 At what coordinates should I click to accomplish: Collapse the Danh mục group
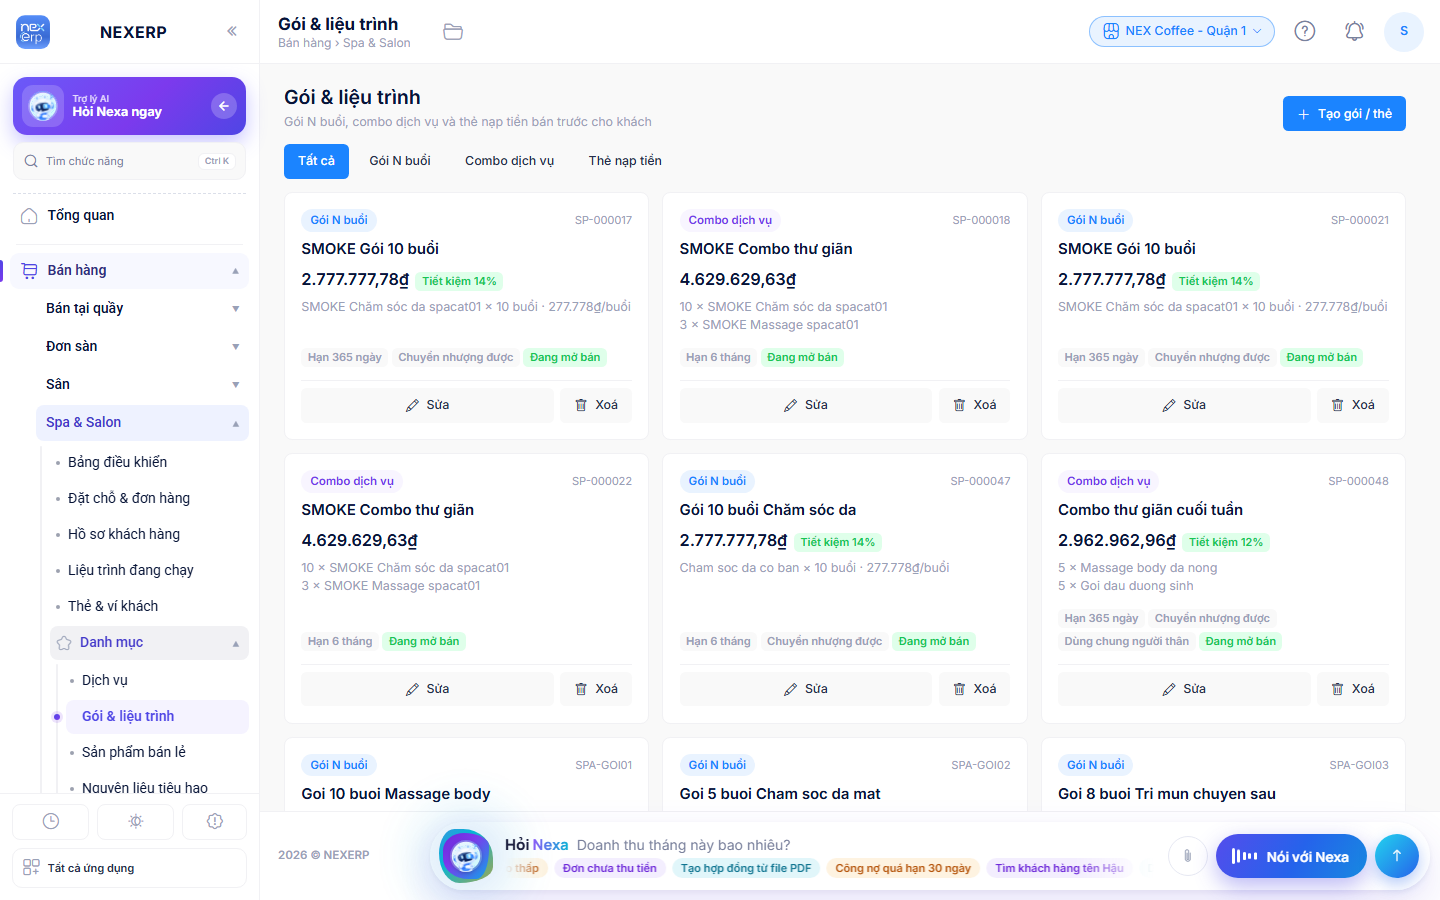pyautogui.click(x=149, y=642)
